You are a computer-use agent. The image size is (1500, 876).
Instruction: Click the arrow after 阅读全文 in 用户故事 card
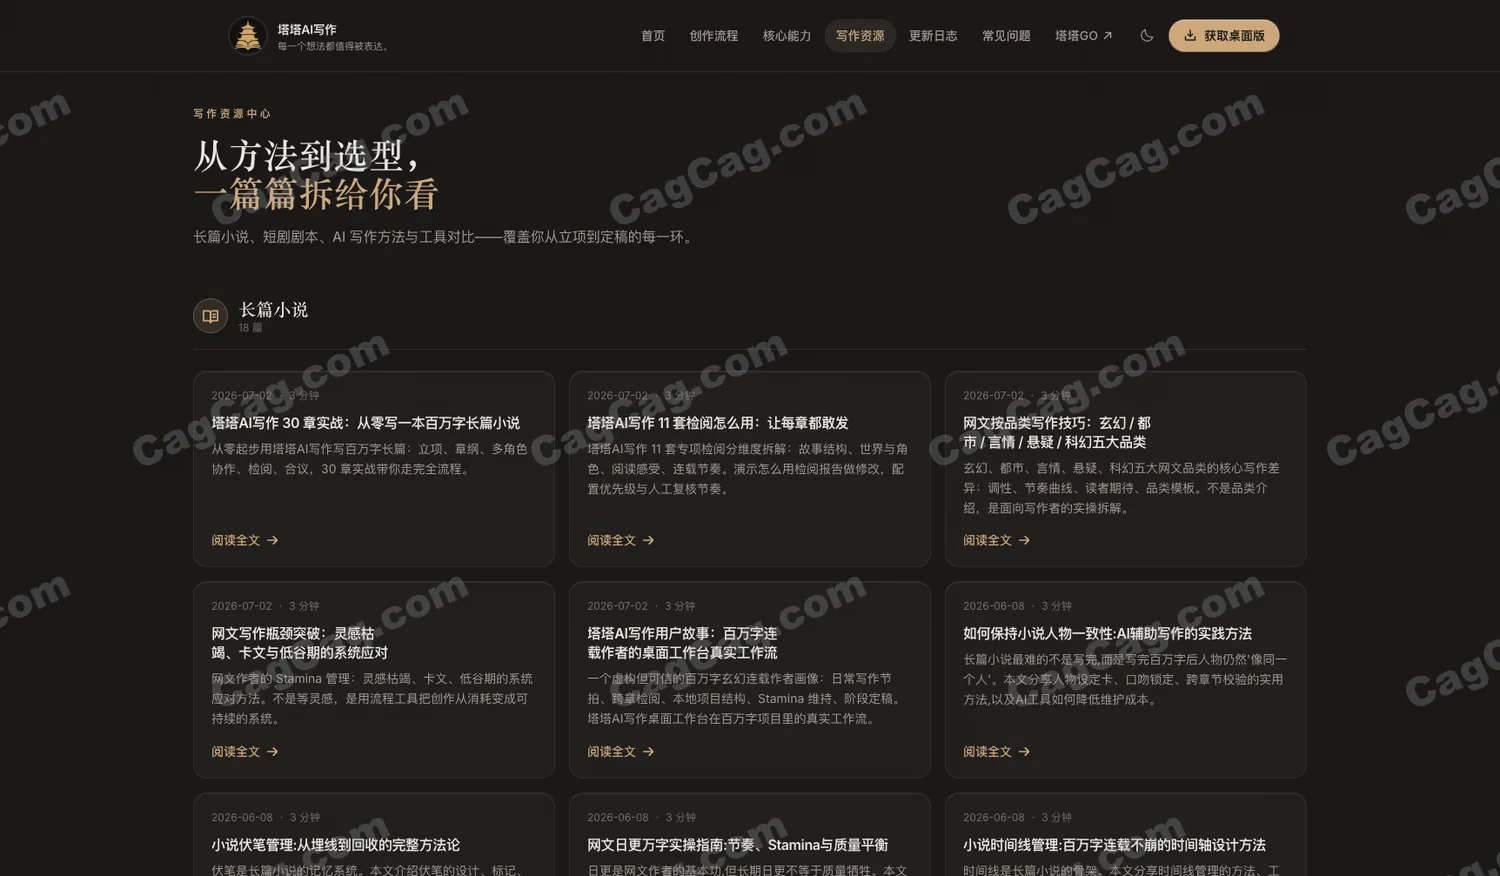[648, 752]
